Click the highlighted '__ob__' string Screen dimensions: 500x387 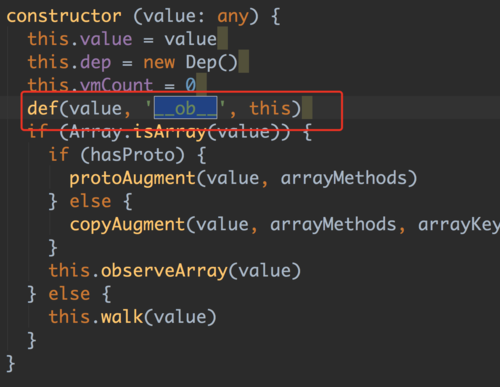tap(186, 108)
